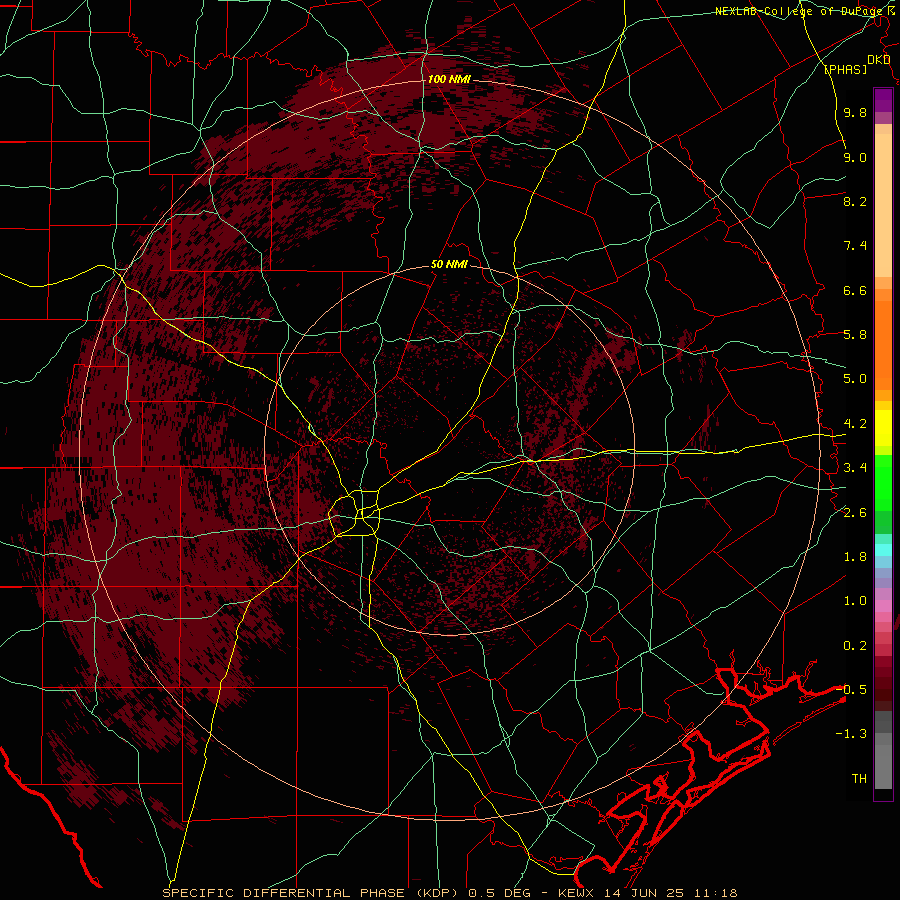Click the -0.5 value on the legend

(852, 690)
